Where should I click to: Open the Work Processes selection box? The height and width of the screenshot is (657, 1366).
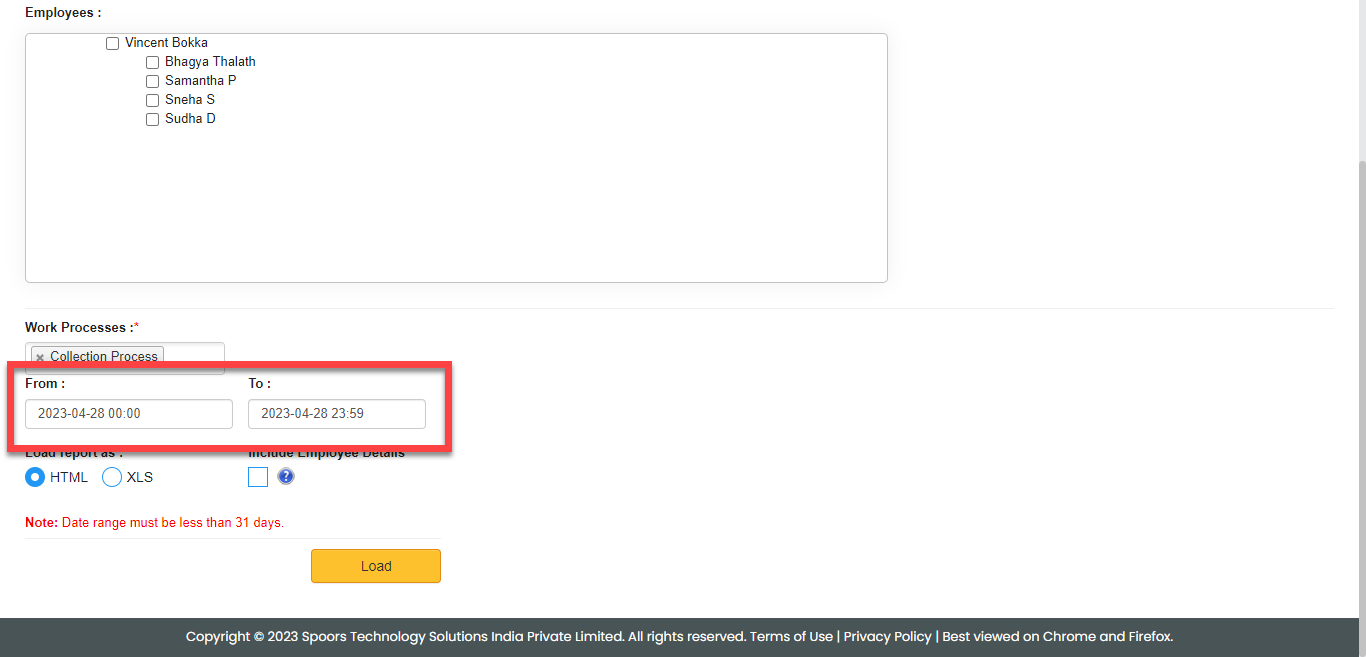[x=194, y=356]
